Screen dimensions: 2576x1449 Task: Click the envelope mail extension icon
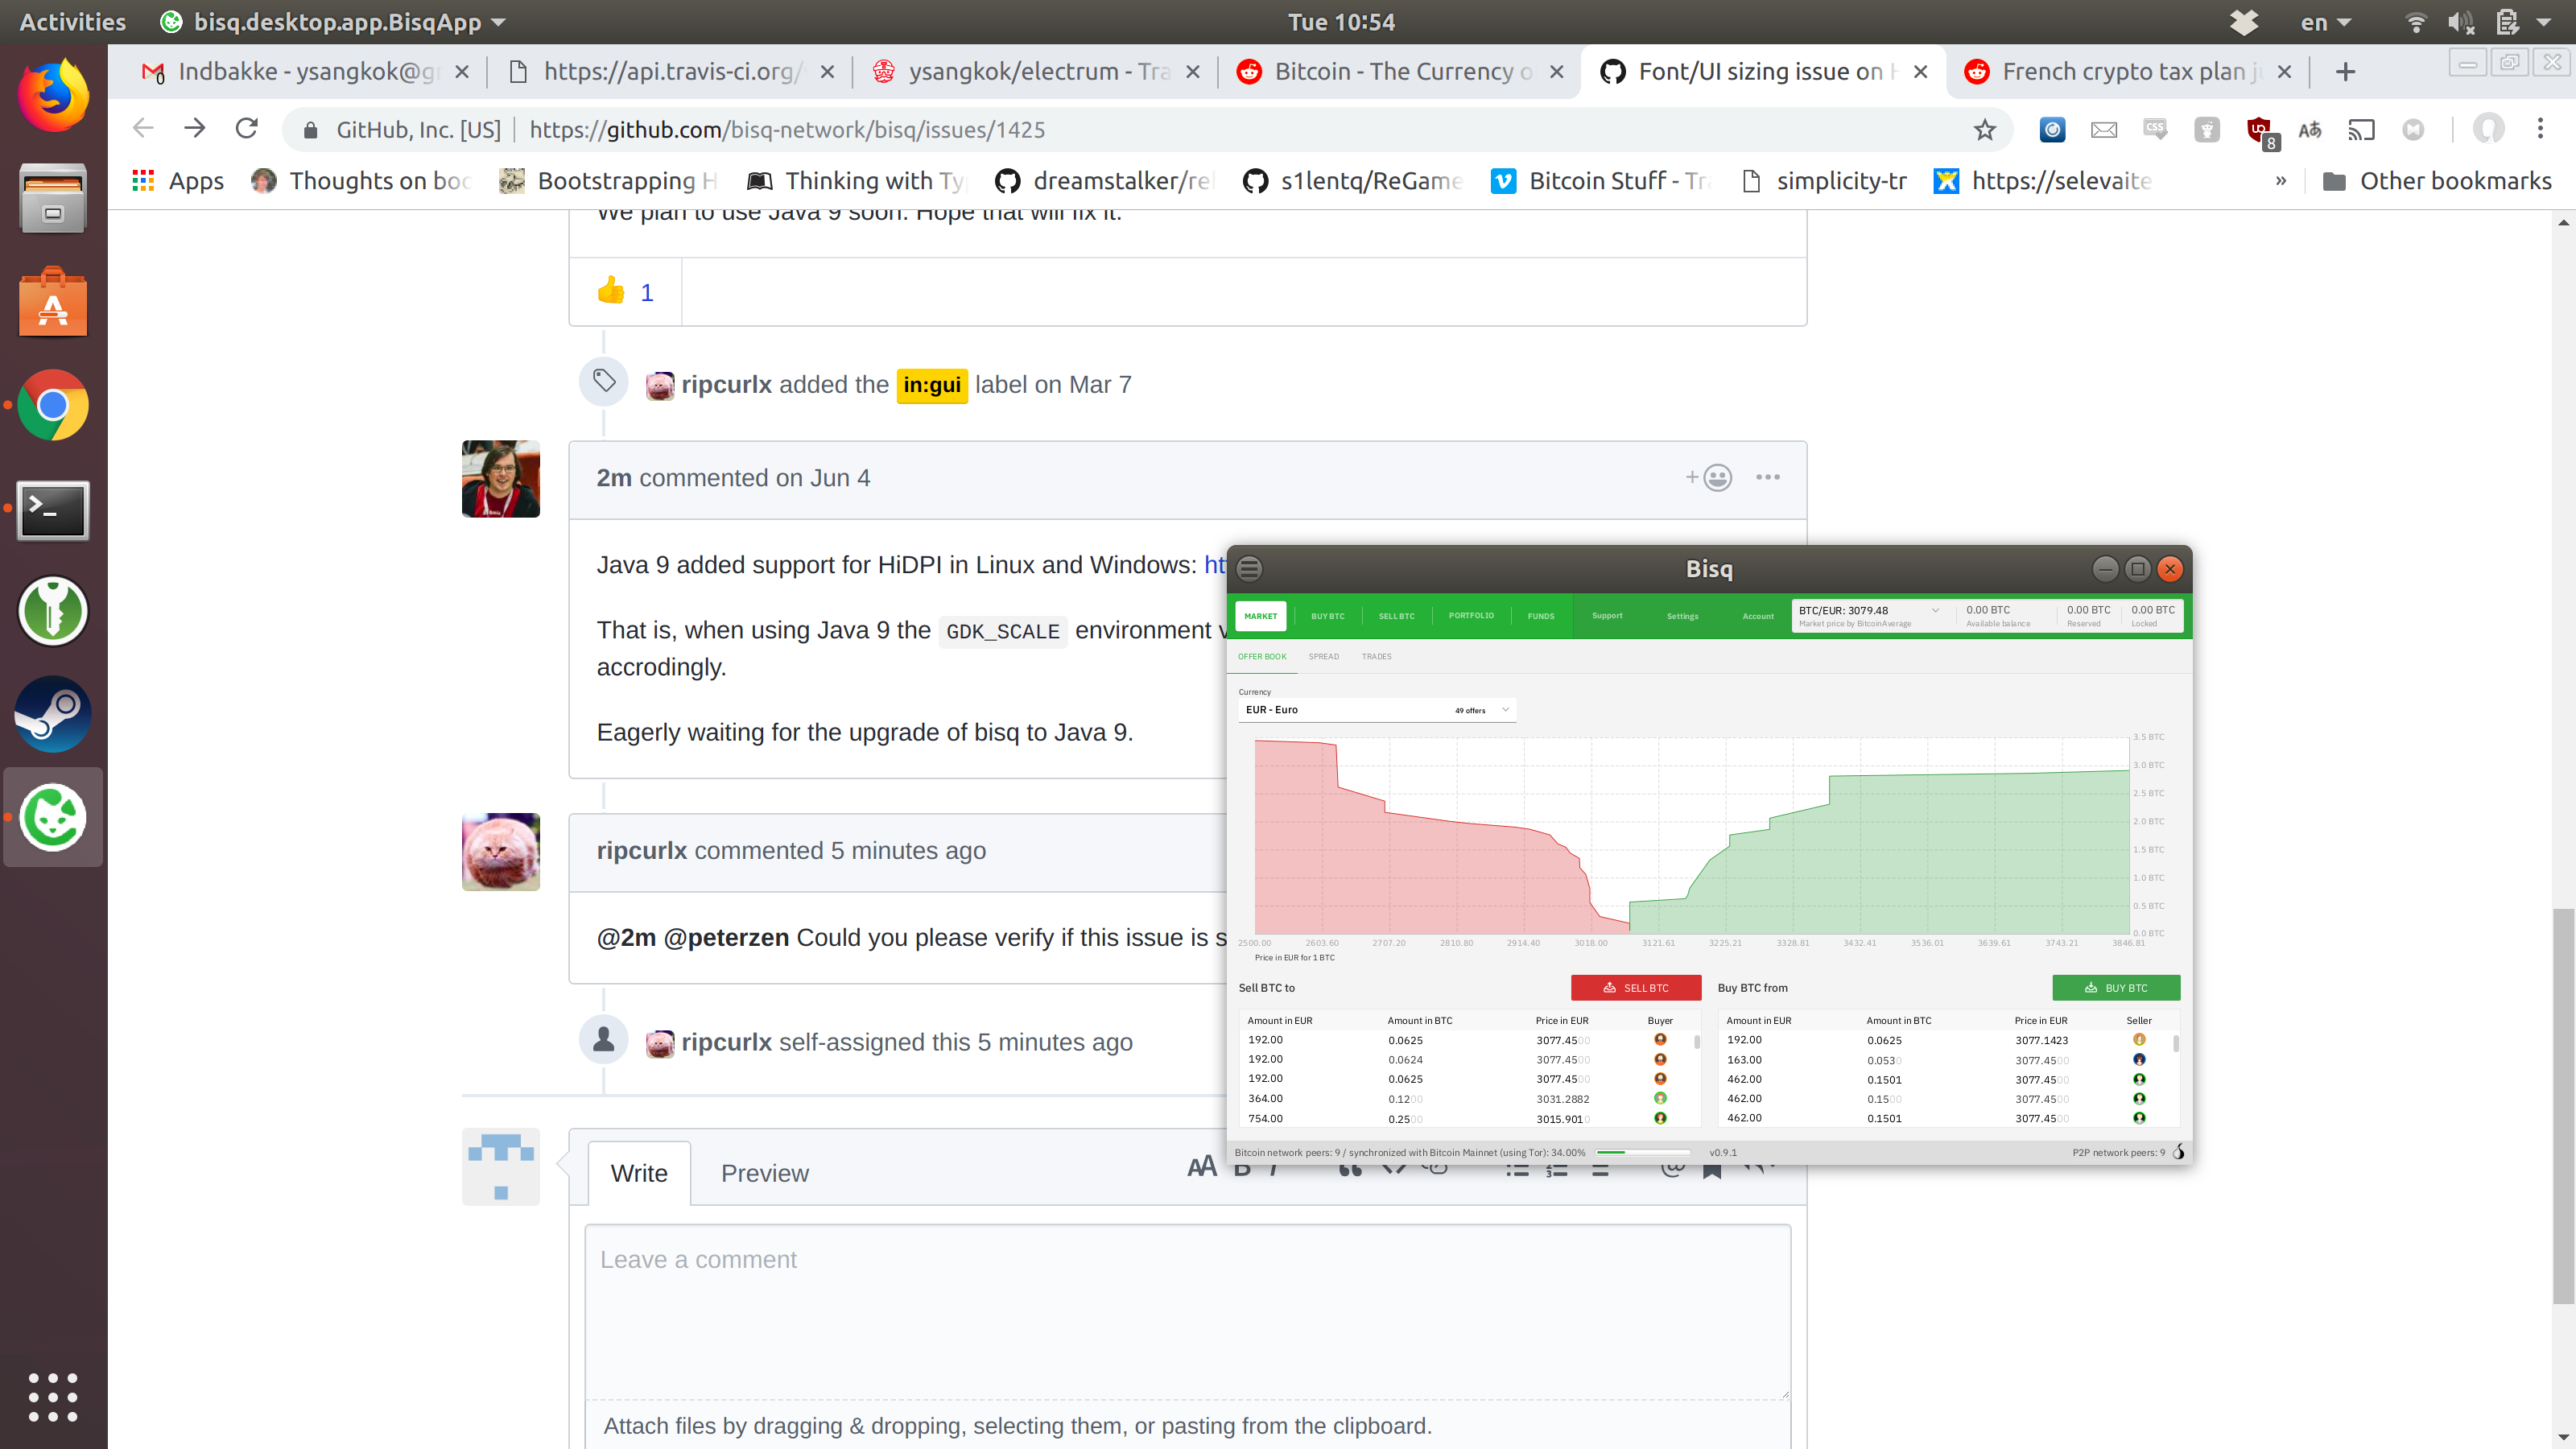(2104, 129)
